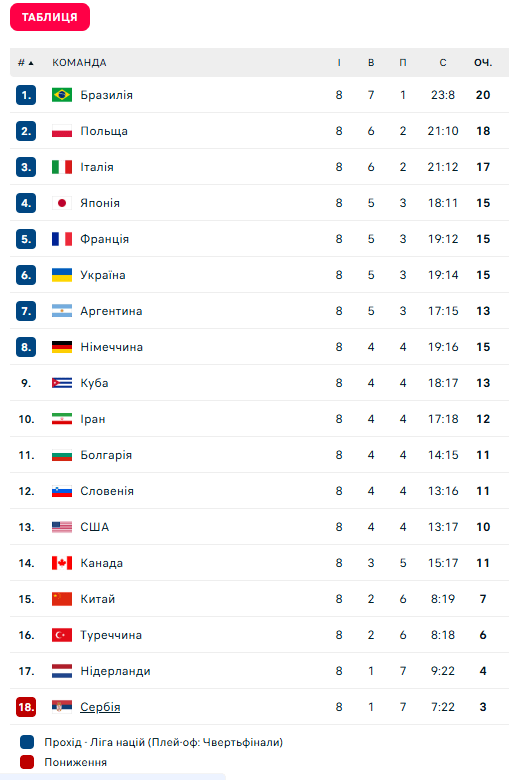
Task: Open the Сербія team link
Action: pyautogui.click(x=100, y=707)
